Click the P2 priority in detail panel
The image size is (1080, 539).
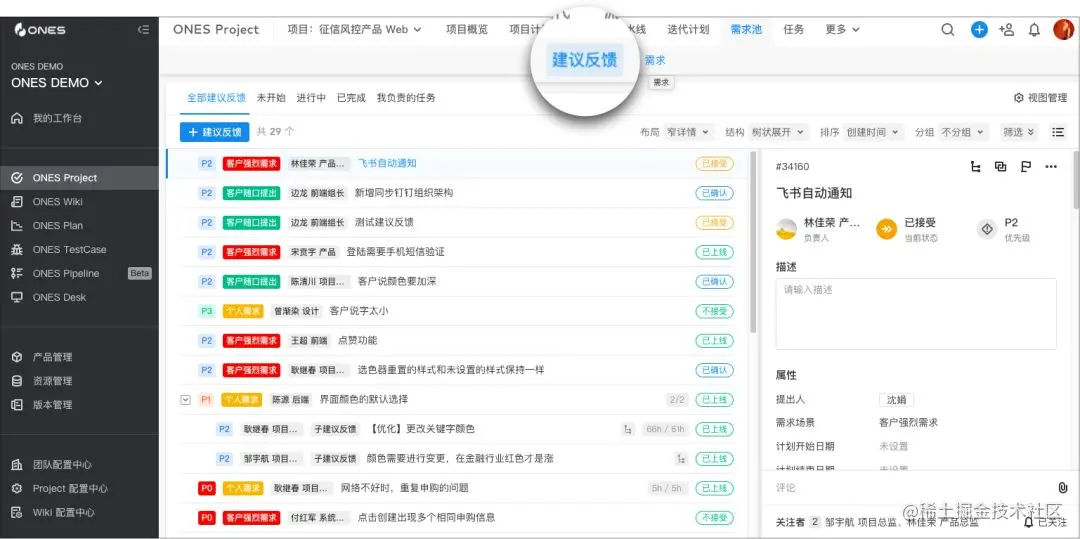tap(1004, 229)
